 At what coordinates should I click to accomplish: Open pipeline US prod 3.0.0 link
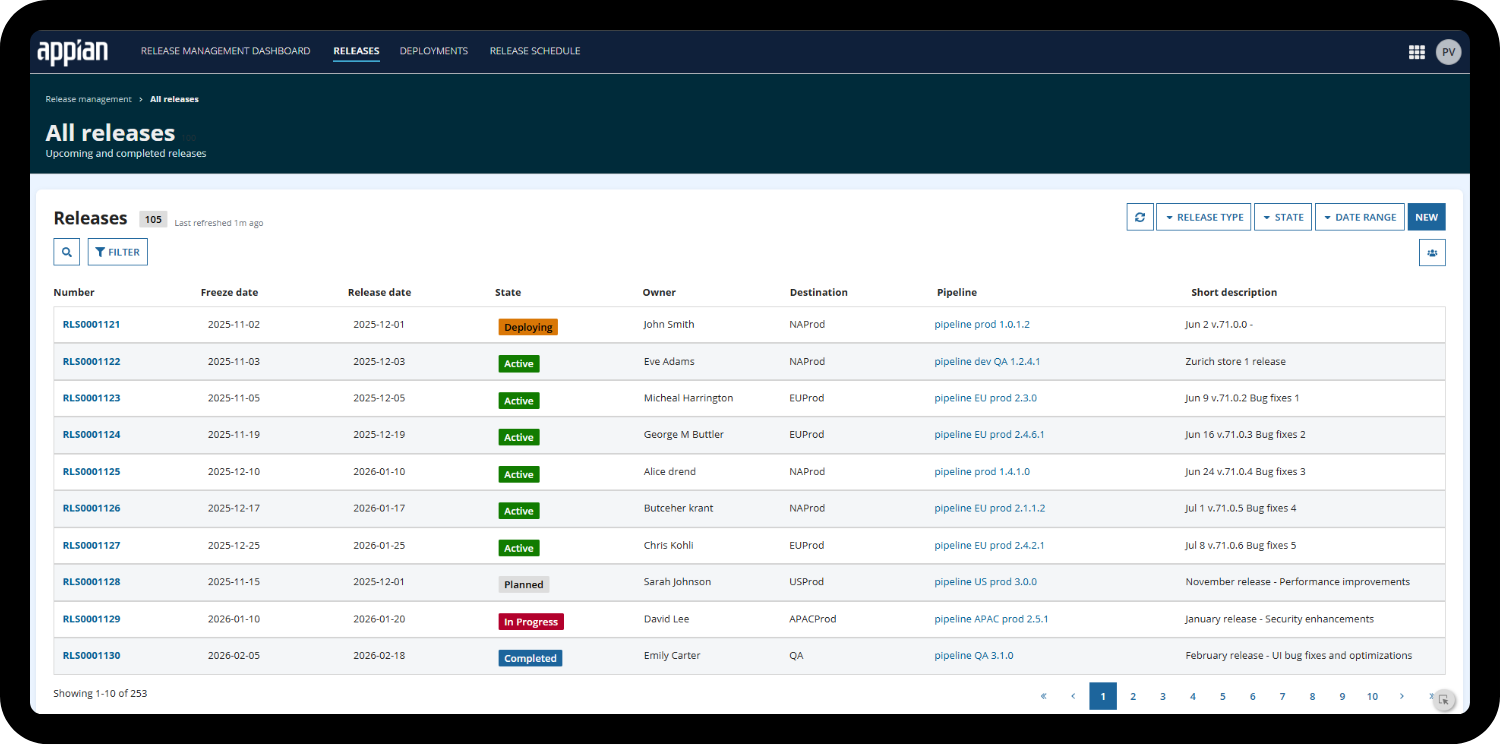click(x=986, y=582)
